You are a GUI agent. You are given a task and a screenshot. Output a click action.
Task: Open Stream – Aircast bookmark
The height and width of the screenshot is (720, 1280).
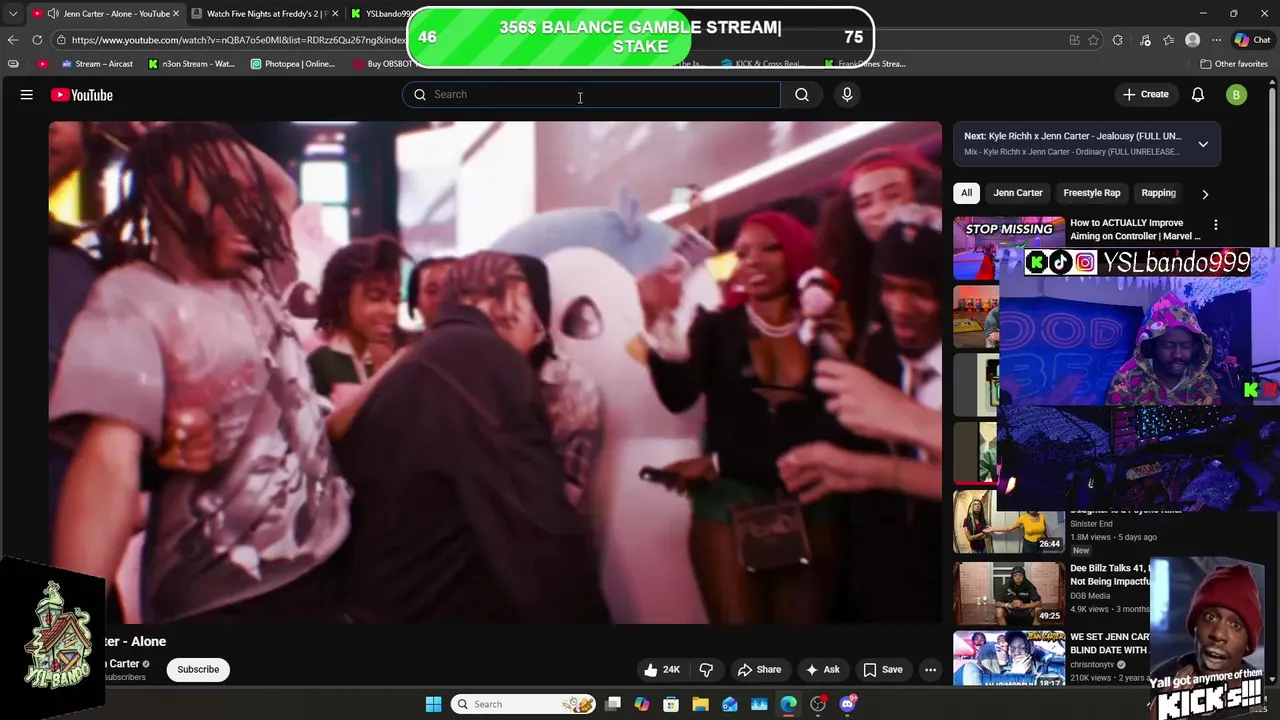point(97,64)
